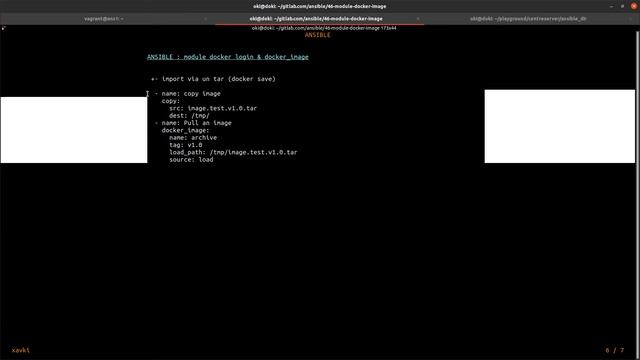Close the vagrant terminal tab
Image resolution: width=640 pixels, height=360 pixels.
[x=205, y=19]
